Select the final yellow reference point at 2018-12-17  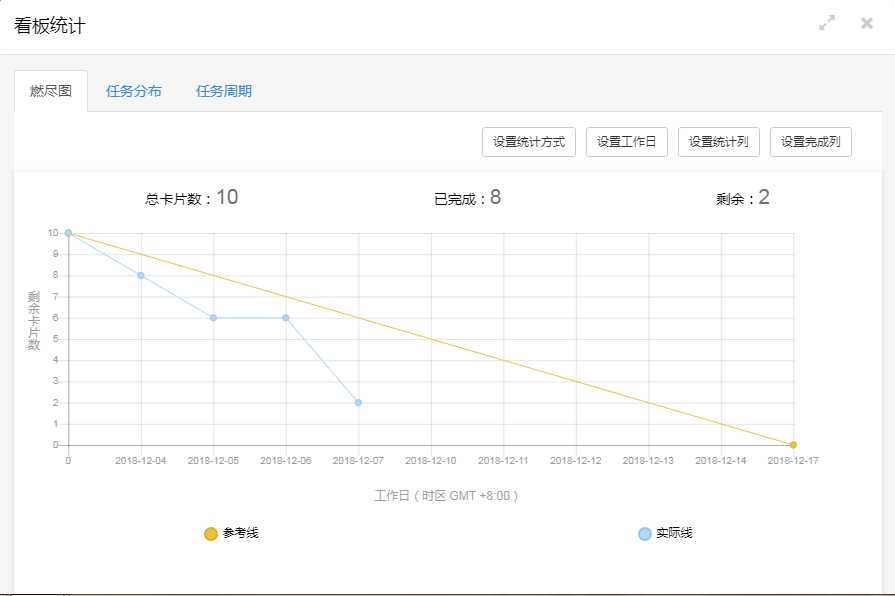[792, 443]
